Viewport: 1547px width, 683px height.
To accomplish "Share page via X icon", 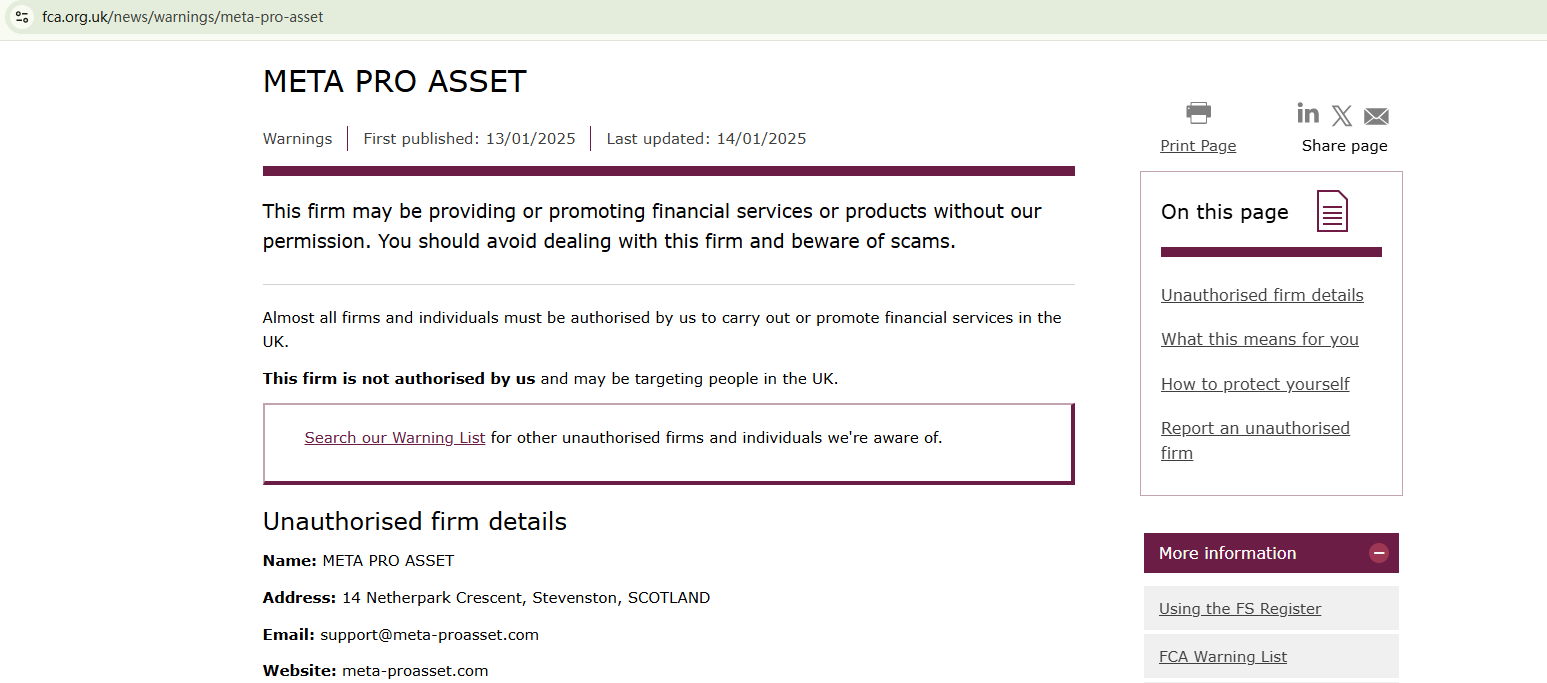I will (1342, 116).
